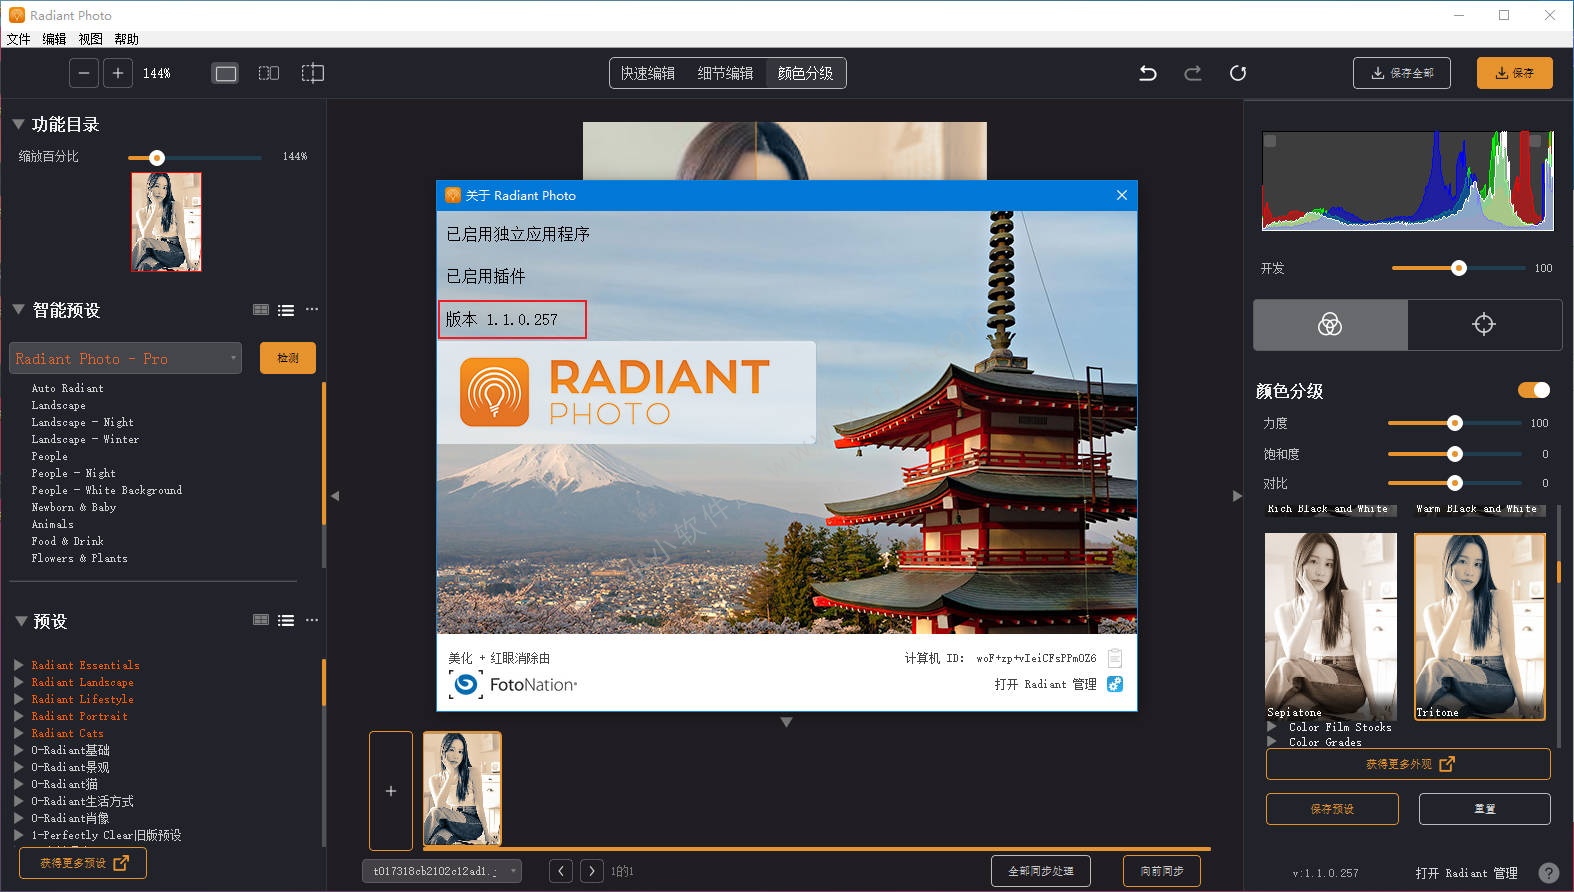Close the About Radiant Photo dialog
The width and height of the screenshot is (1574, 892).
tap(1122, 195)
